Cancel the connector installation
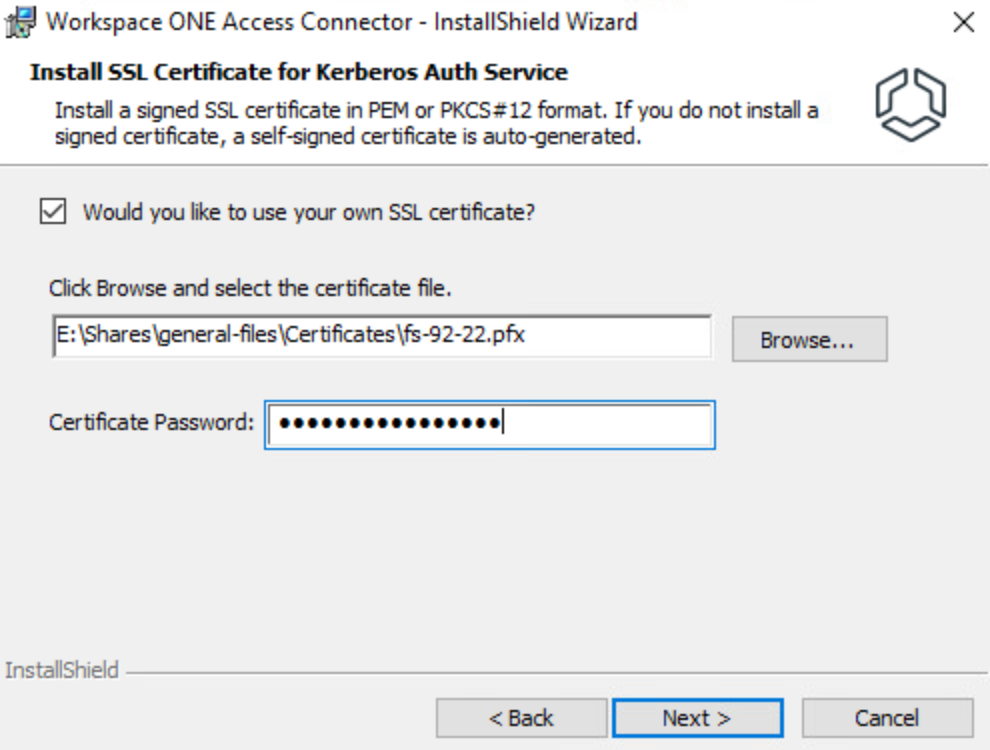The width and height of the screenshot is (990, 750). pyautogui.click(x=886, y=718)
